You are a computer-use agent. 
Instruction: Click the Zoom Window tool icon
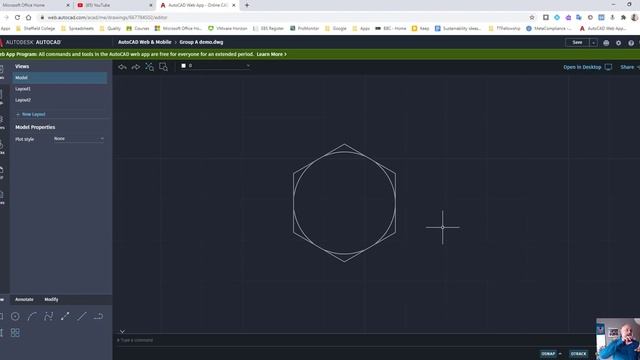coord(163,67)
